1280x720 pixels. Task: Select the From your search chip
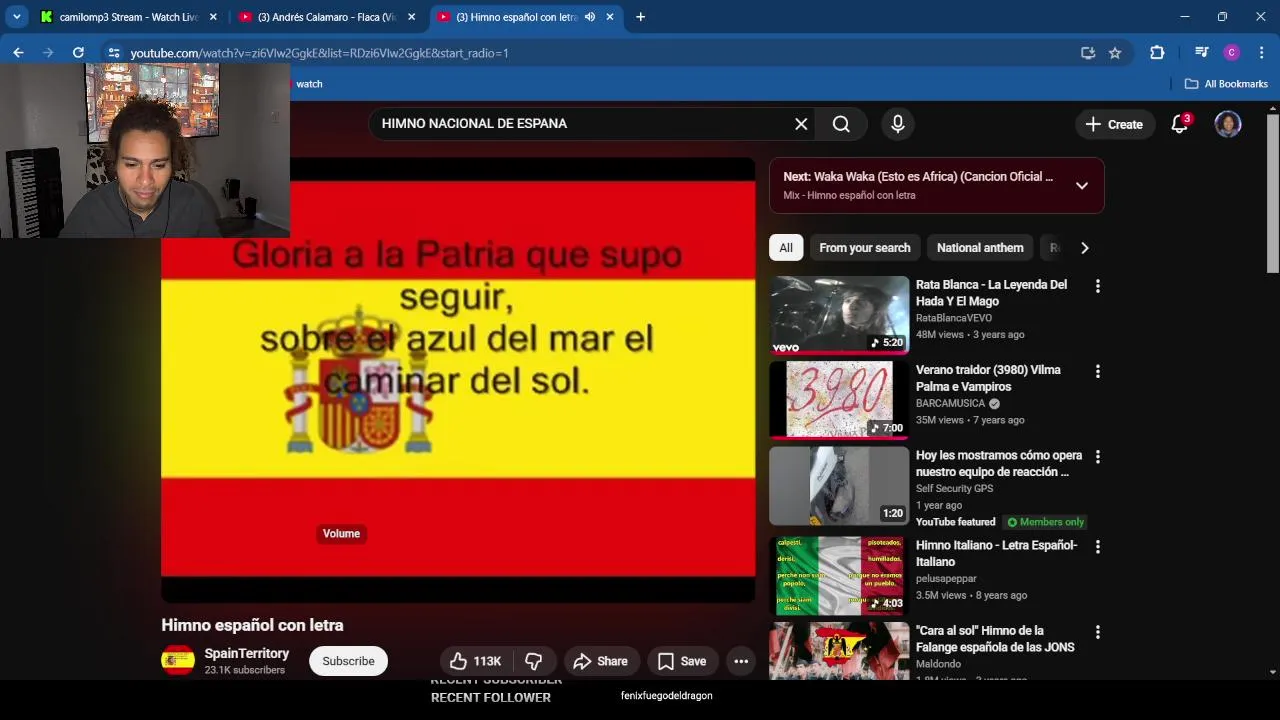(865, 248)
